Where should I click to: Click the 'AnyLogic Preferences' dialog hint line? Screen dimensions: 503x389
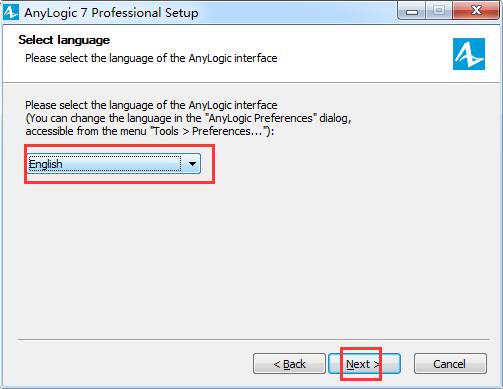pyautogui.click(x=188, y=118)
